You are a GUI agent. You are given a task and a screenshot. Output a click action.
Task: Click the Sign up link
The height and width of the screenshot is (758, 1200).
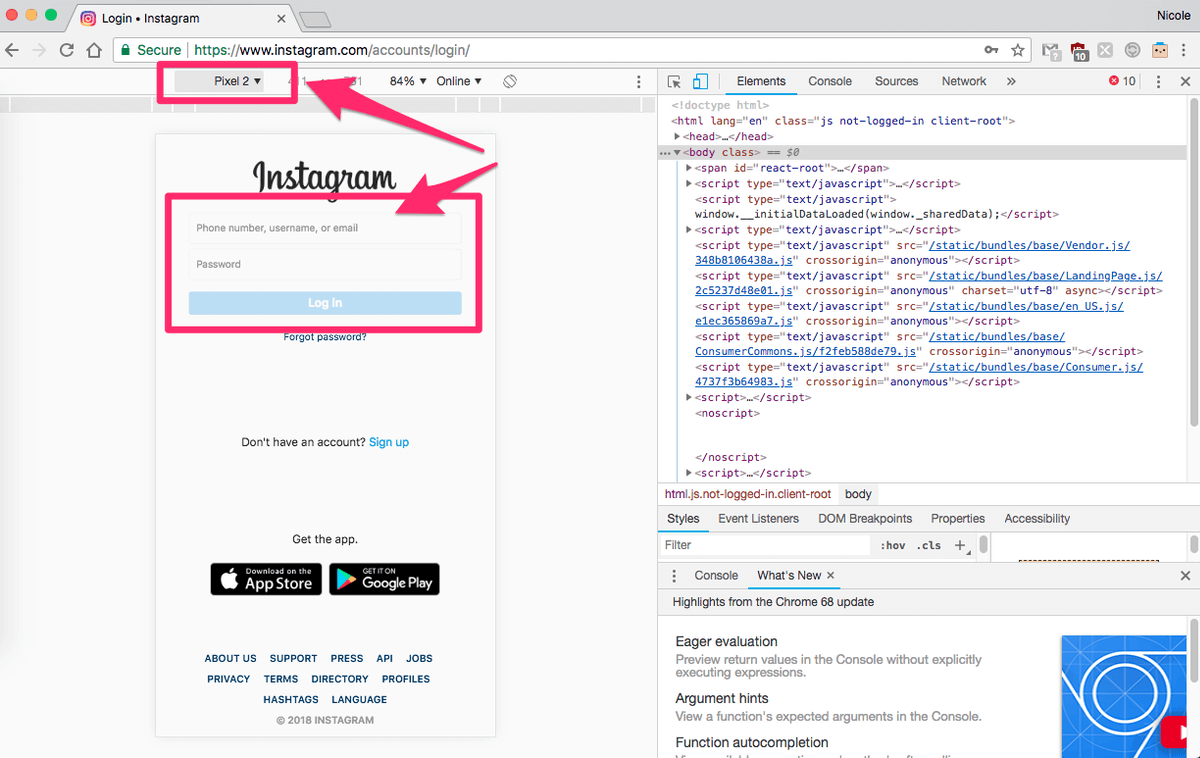(x=389, y=442)
